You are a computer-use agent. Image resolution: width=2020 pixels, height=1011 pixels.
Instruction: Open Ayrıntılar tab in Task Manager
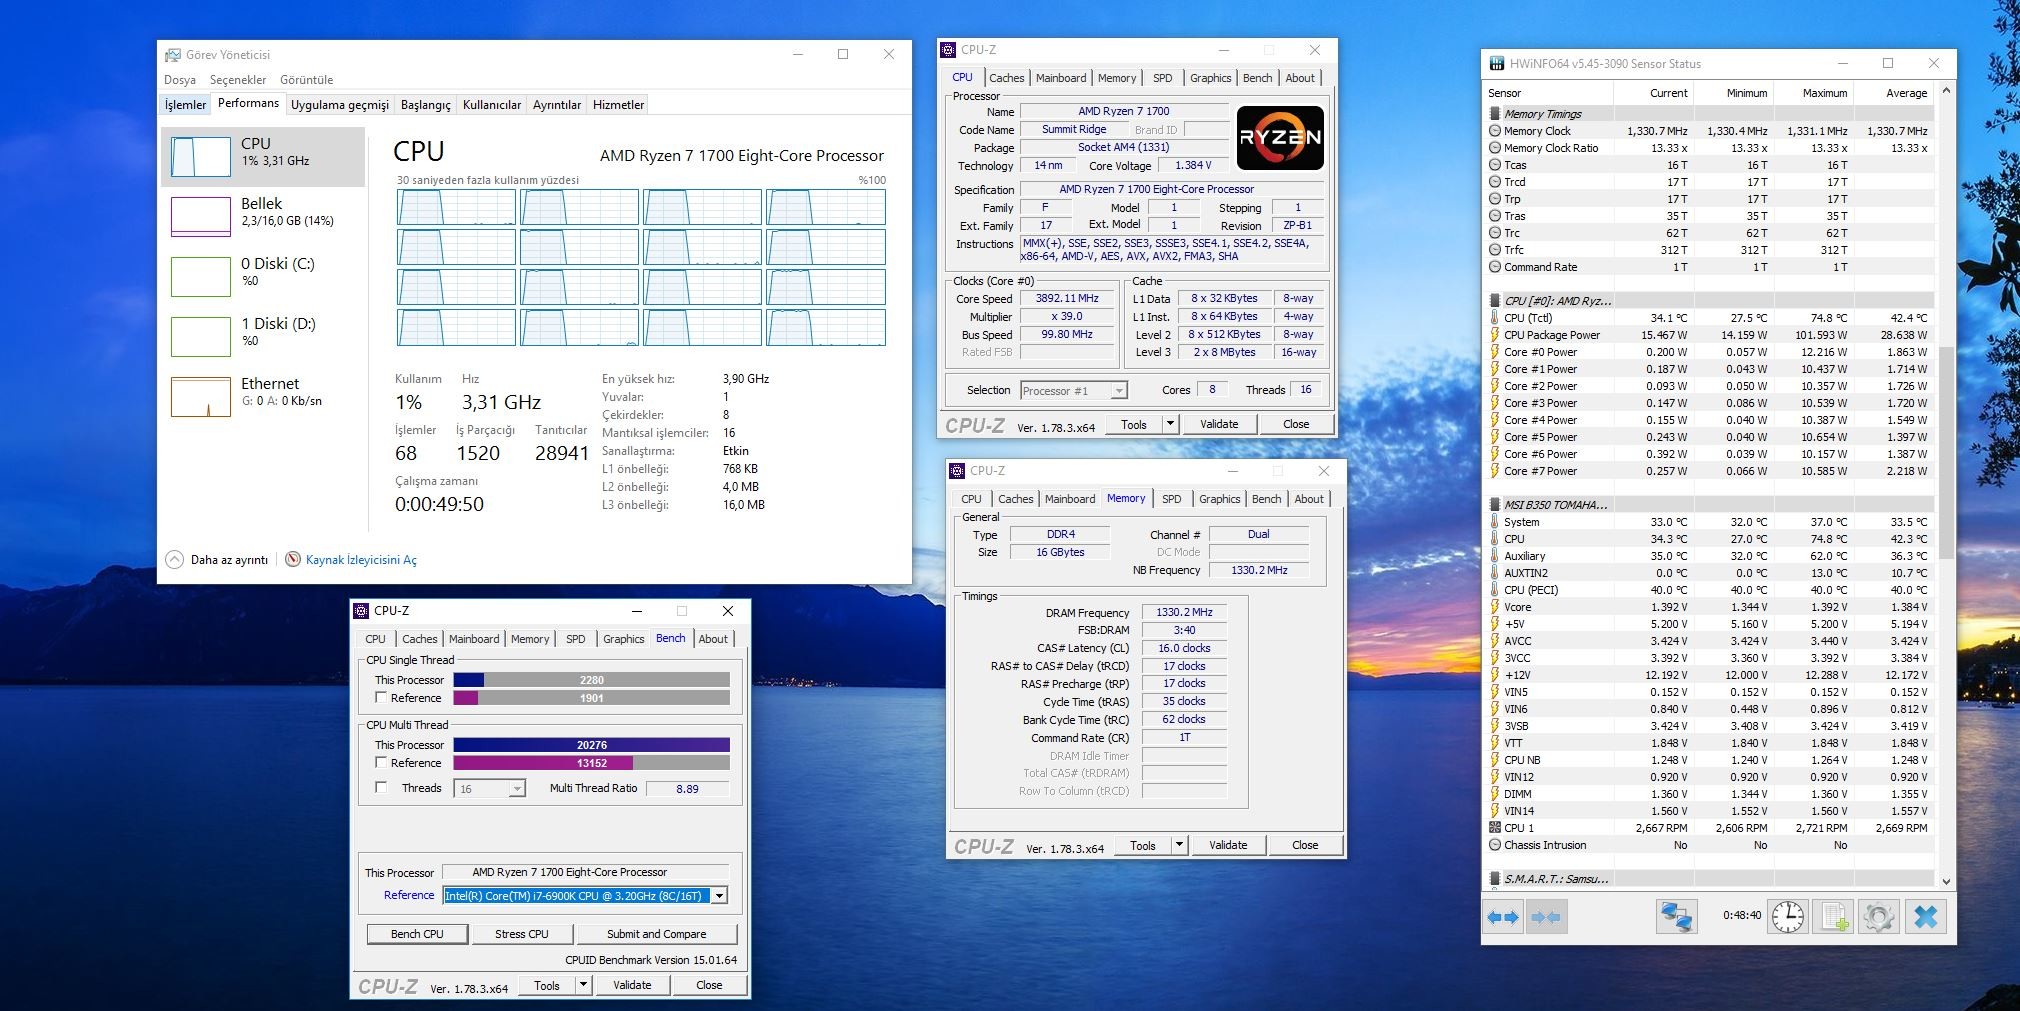(557, 105)
